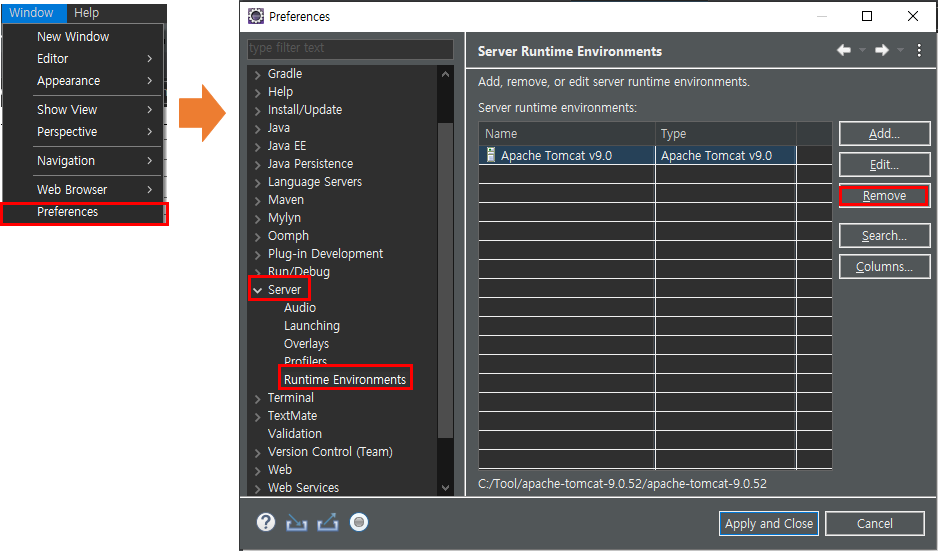Select Launching under Server
This screenshot has height=551, width=938.
pos(312,325)
